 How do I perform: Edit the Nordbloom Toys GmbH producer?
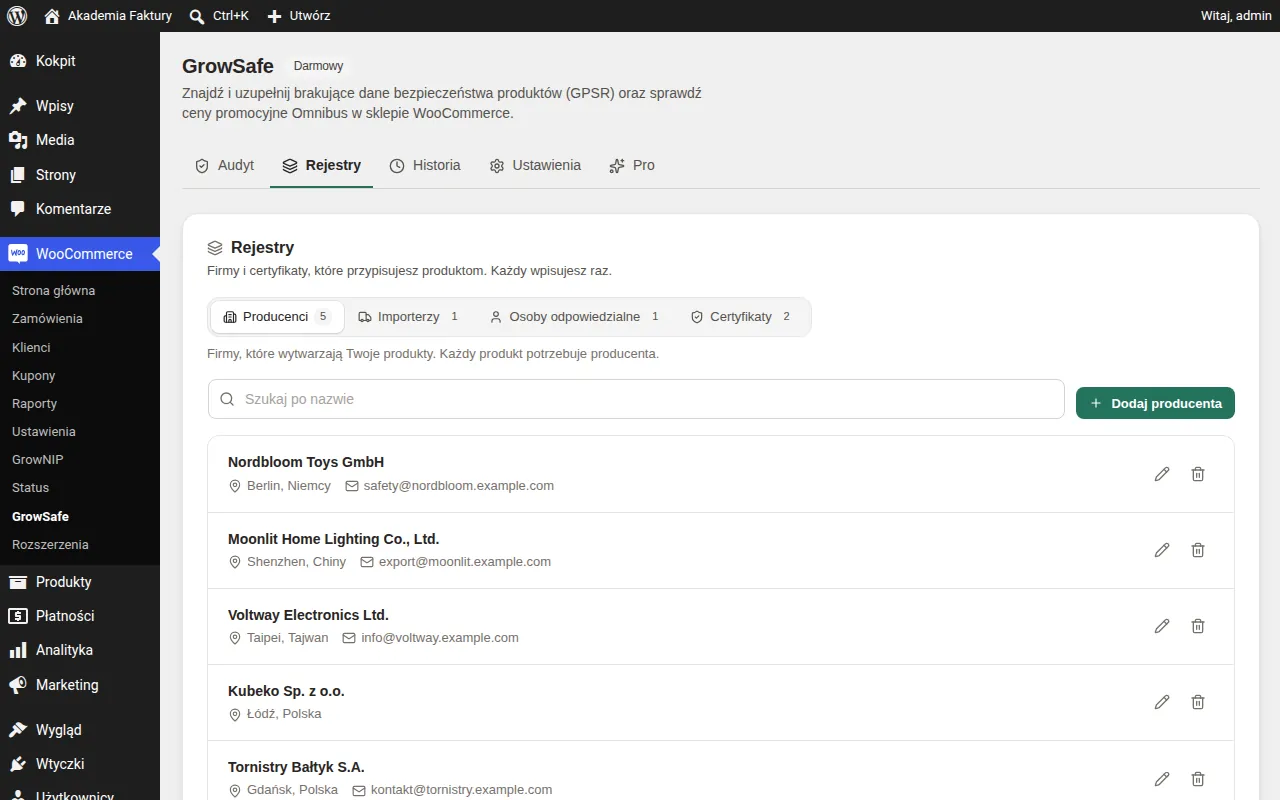pos(1162,474)
